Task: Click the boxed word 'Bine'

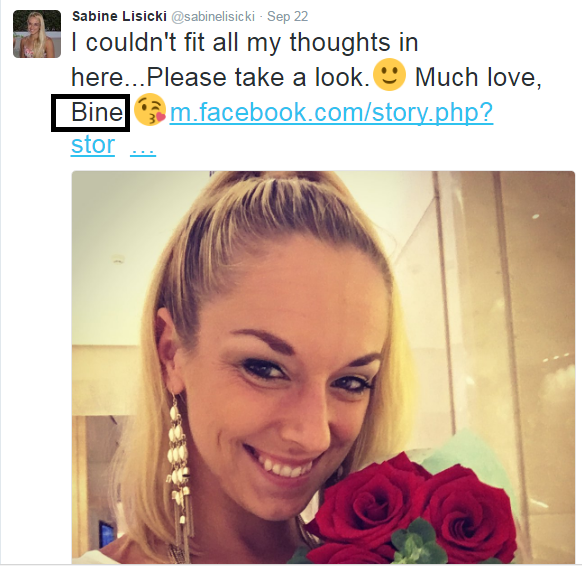Action: (97, 112)
